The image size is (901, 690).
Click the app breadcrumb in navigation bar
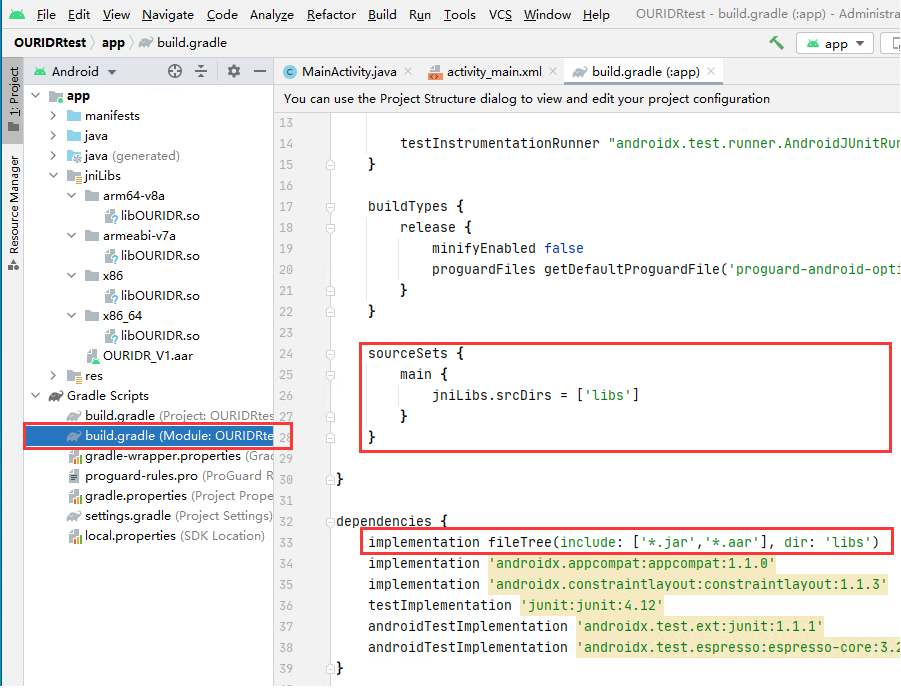pyautogui.click(x=113, y=43)
